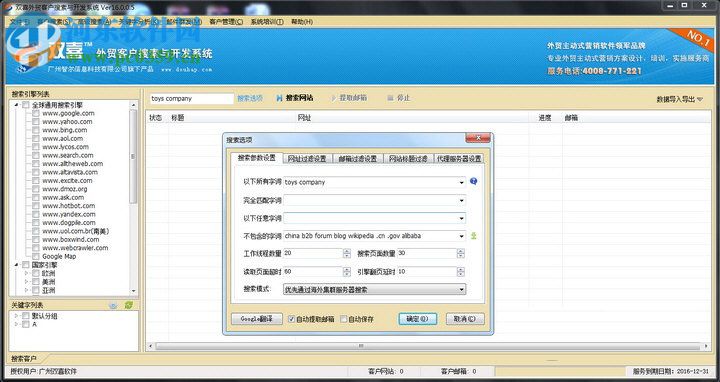Click the green import icon beside 不包含的字词

[473, 236]
